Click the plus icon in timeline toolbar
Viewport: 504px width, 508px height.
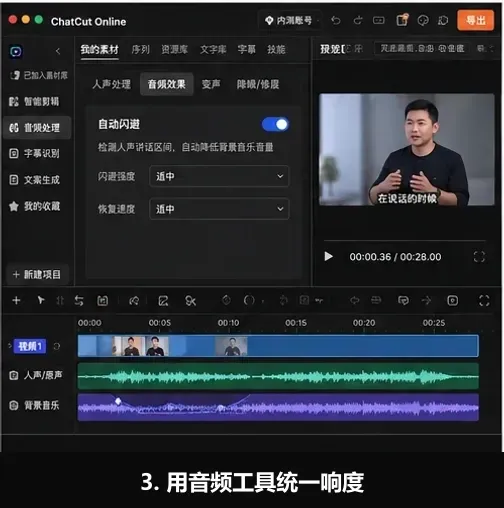(16, 300)
